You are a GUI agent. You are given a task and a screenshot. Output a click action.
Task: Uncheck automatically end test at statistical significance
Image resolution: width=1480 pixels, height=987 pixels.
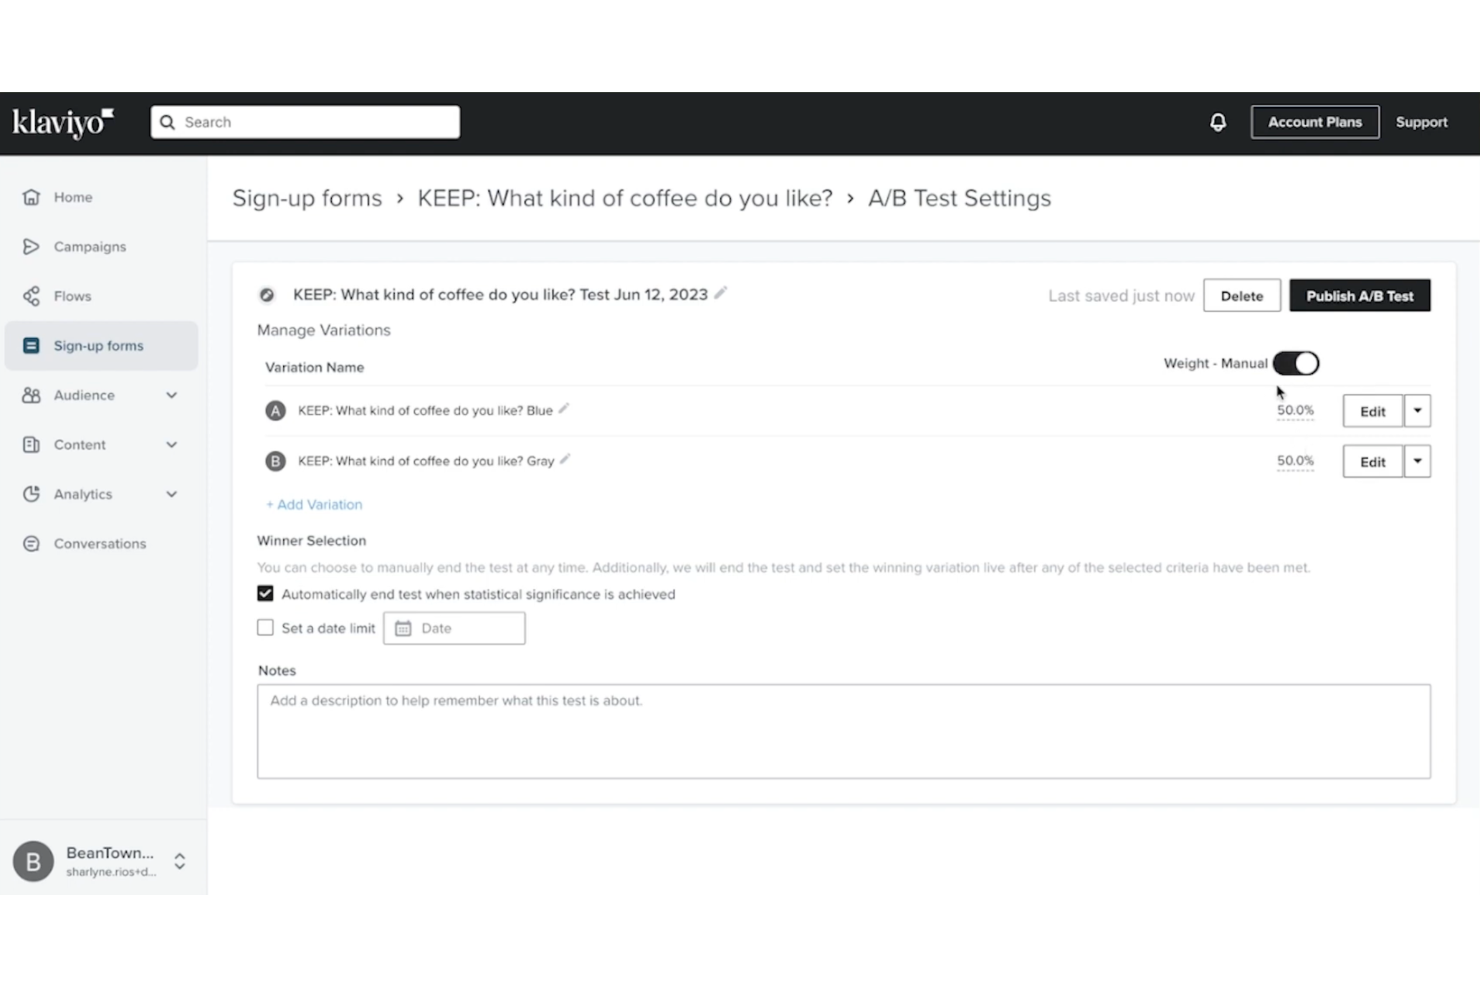pyautogui.click(x=265, y=593)
